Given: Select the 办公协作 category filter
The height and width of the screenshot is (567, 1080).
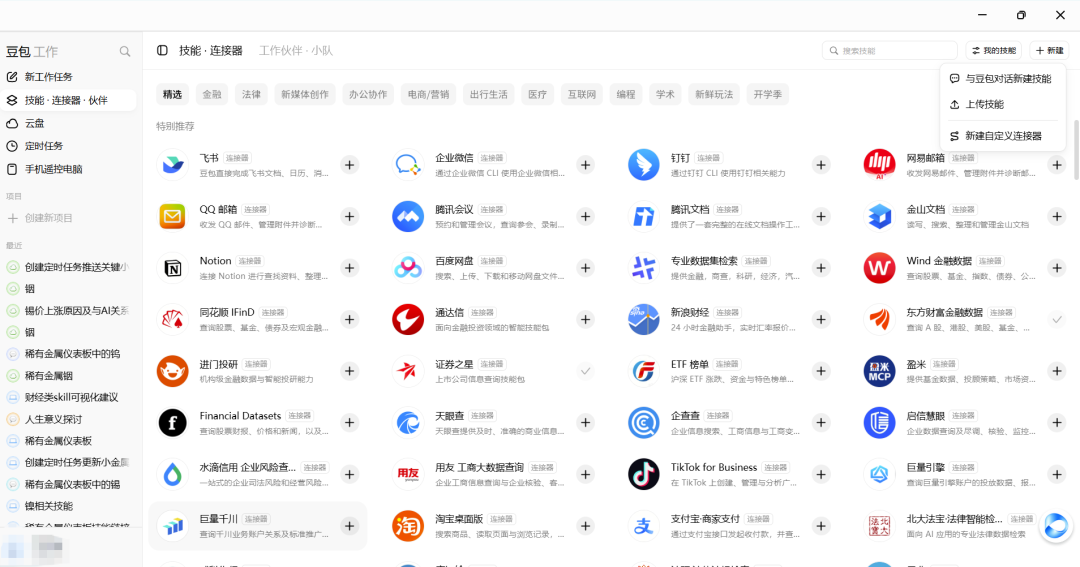Looking at the screenshot, I should point(368,94).
